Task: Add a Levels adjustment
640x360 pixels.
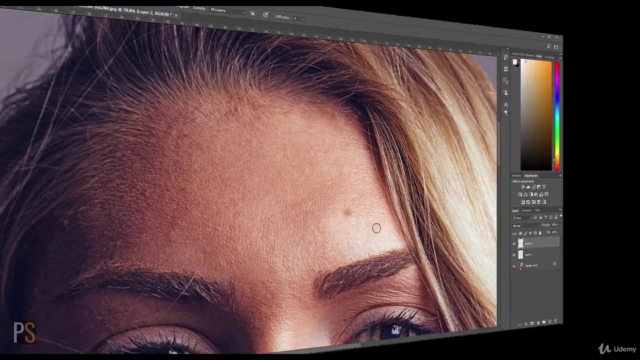Action: click(x=528, y=187)
